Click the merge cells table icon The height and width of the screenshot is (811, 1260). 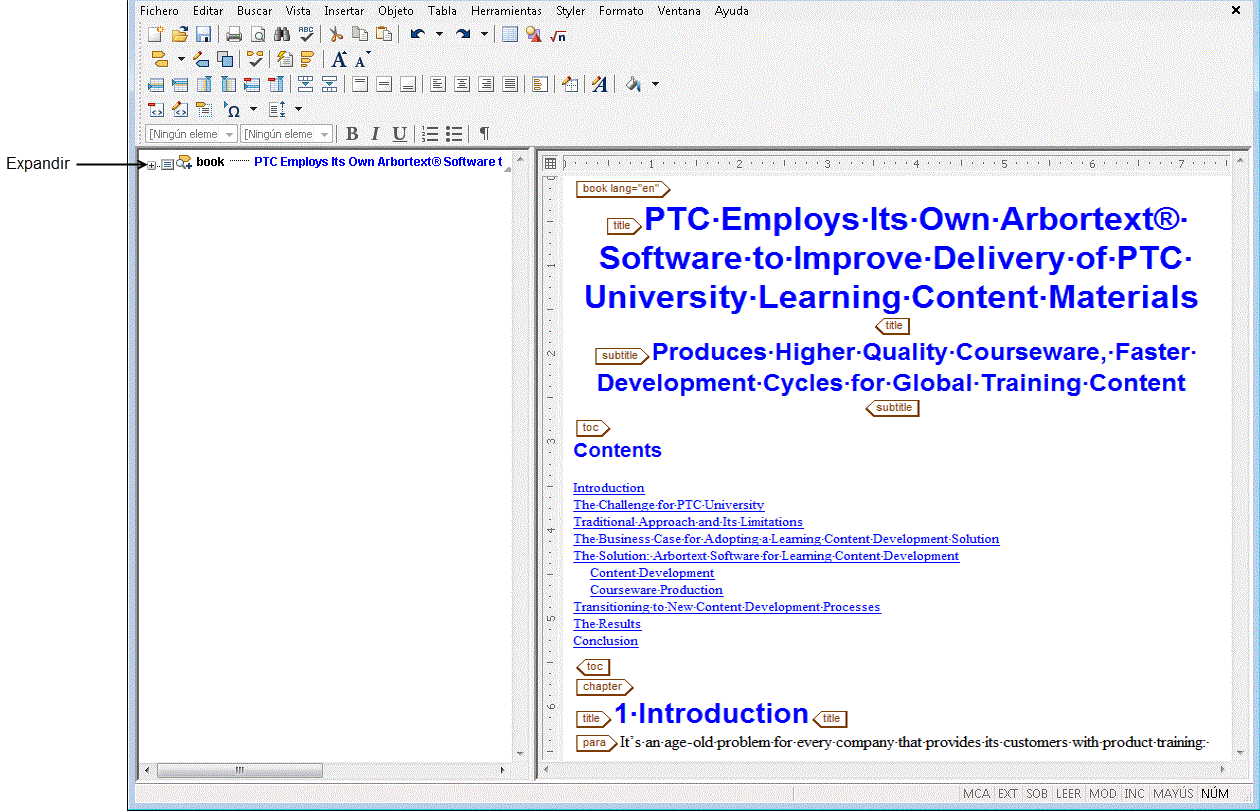tap(306, 84)
